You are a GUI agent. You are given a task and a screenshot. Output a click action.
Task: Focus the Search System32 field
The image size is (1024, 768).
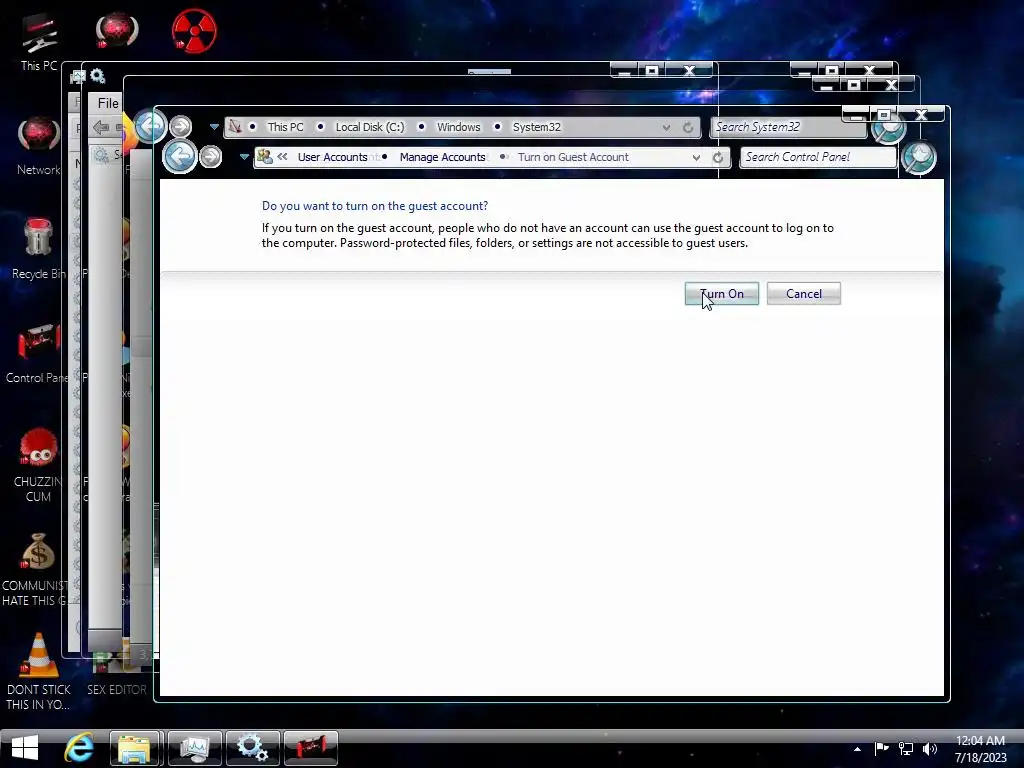787,127
